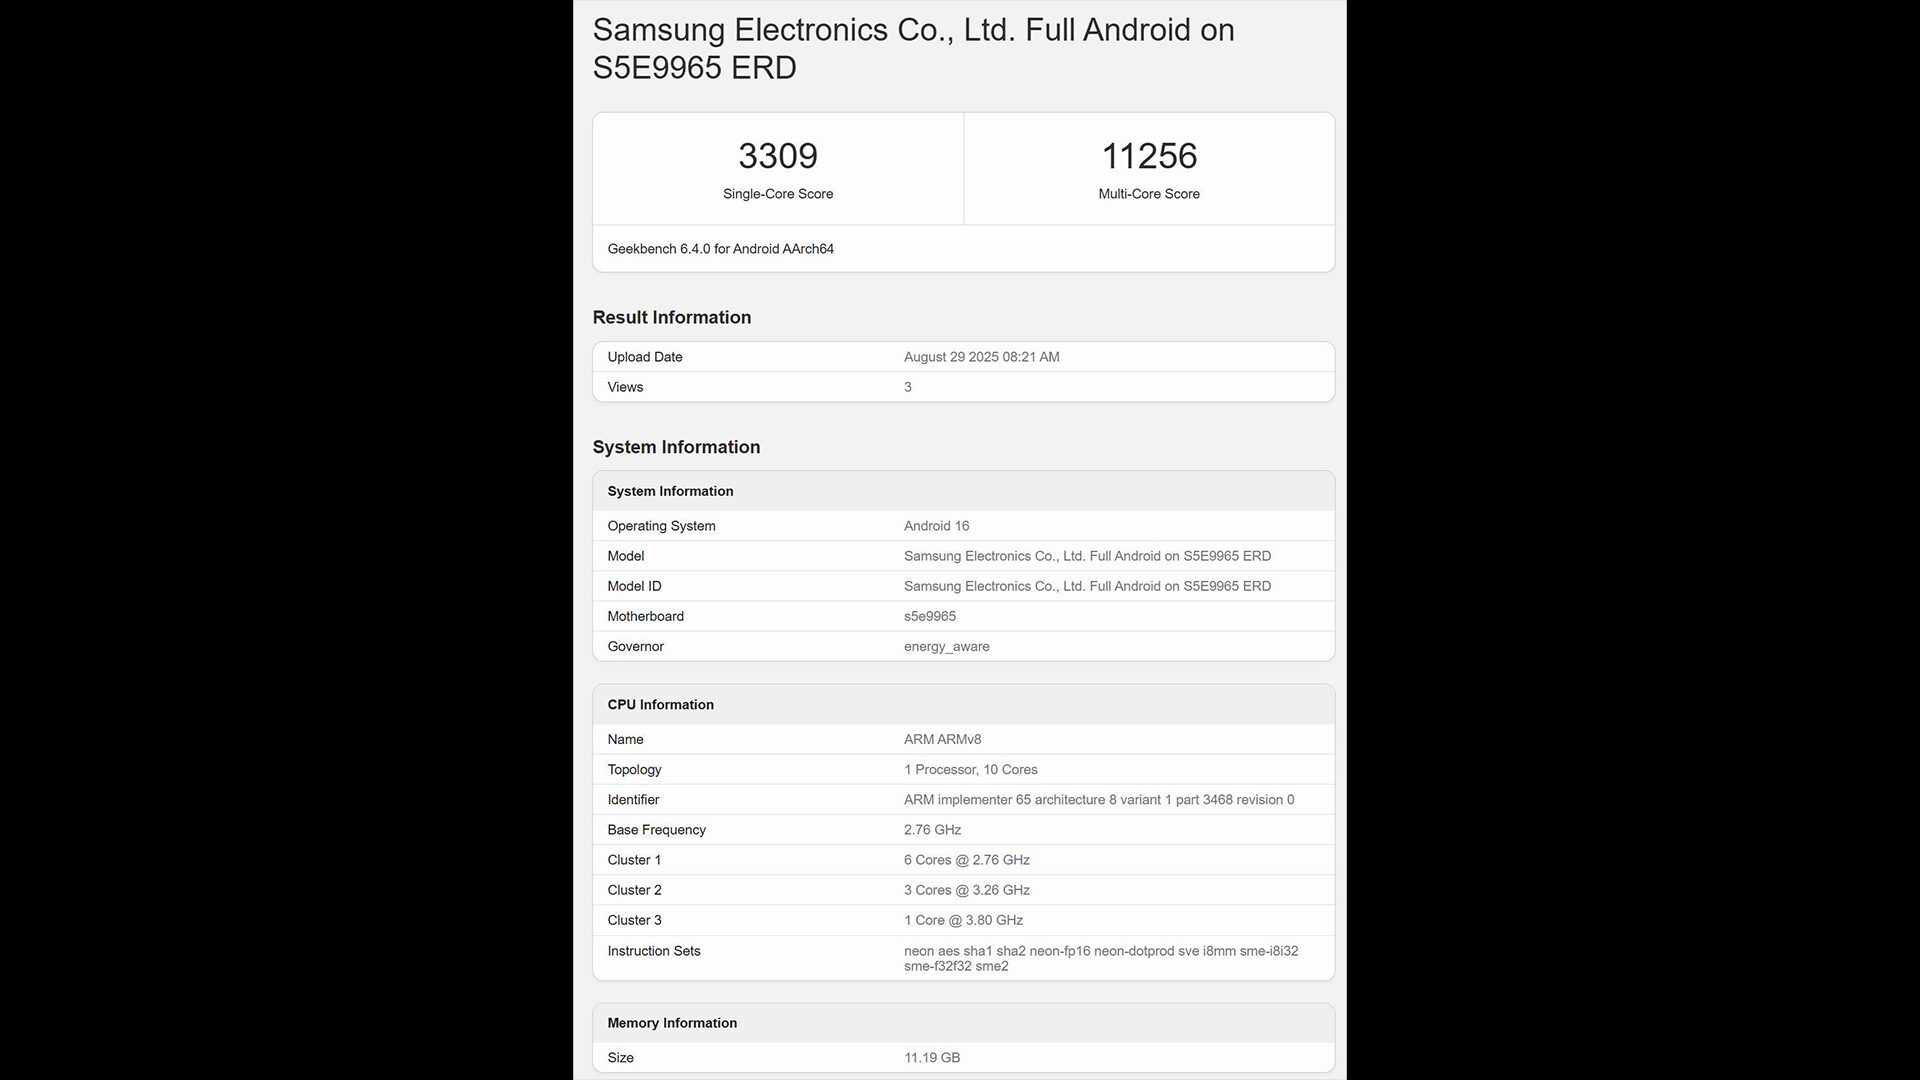
Task: Click the ARM ARMv8 name value
Action: tap(942, 740)
